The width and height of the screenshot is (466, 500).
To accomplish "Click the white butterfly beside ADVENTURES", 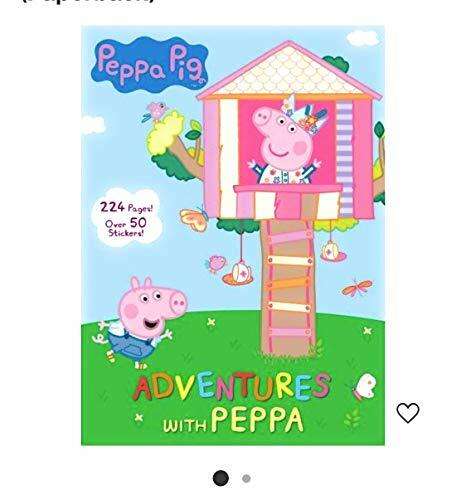I will click(x=364, y=387).
